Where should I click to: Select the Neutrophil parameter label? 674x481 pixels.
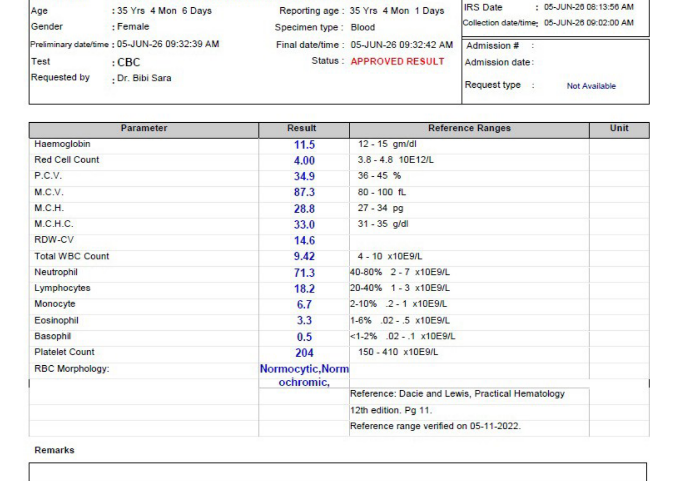(x=56, y=272)
